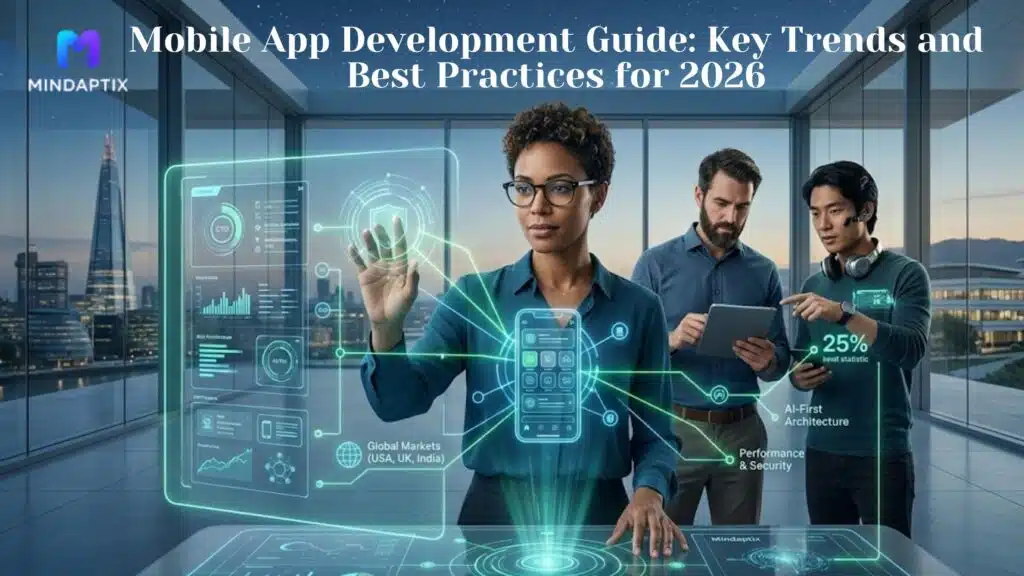
Task: Click the green bar chart on the dashboard
Action: click(x=226, y=303)
